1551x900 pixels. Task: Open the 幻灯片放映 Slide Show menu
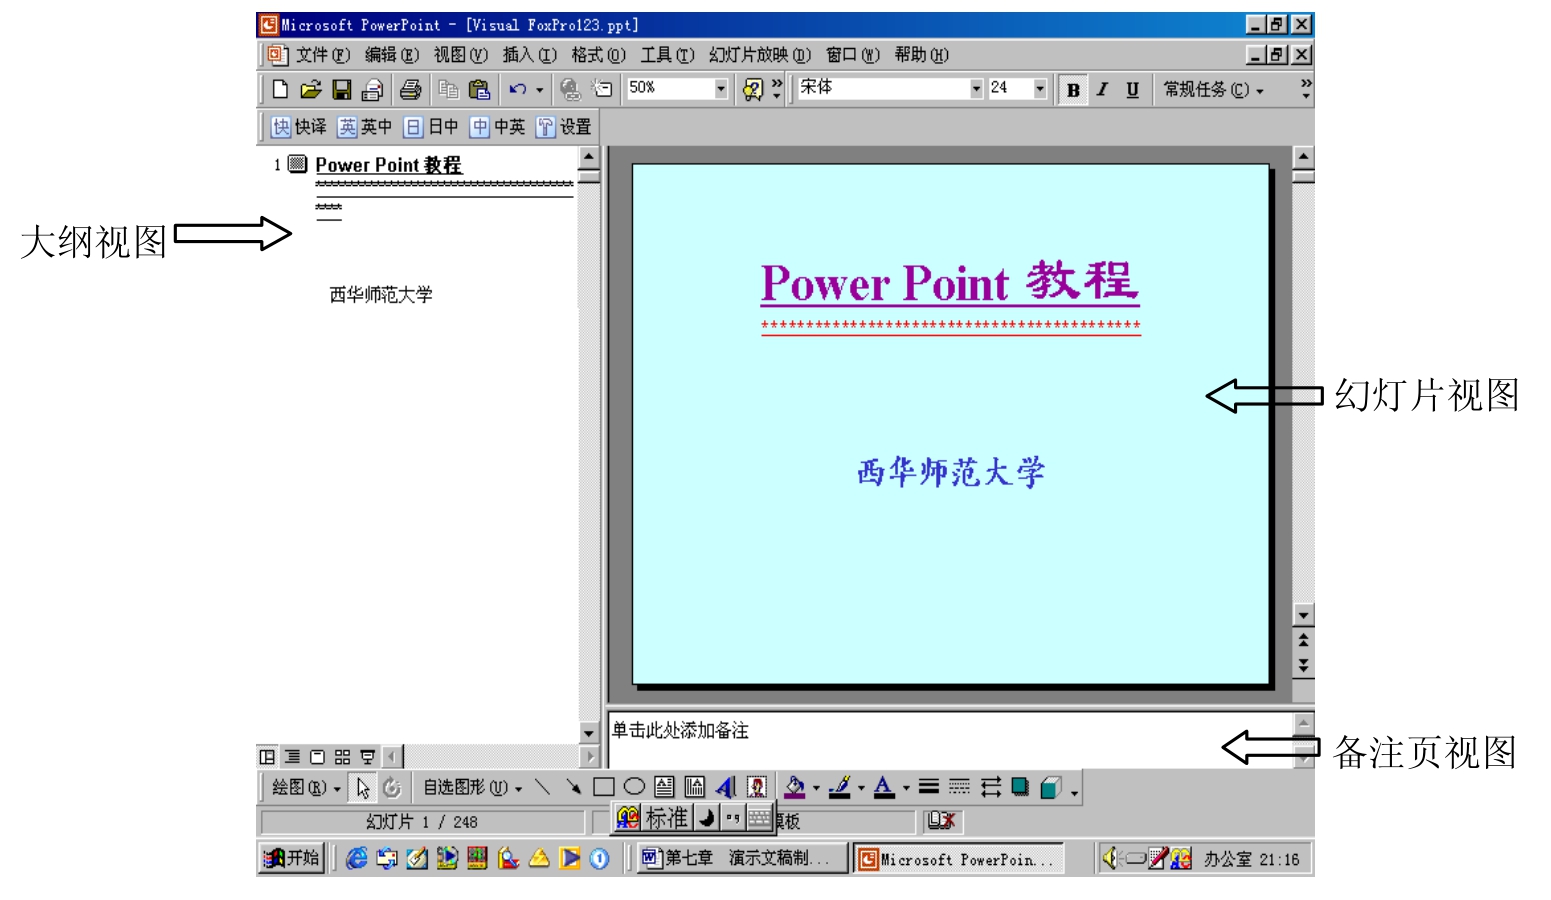click(760, 55)
